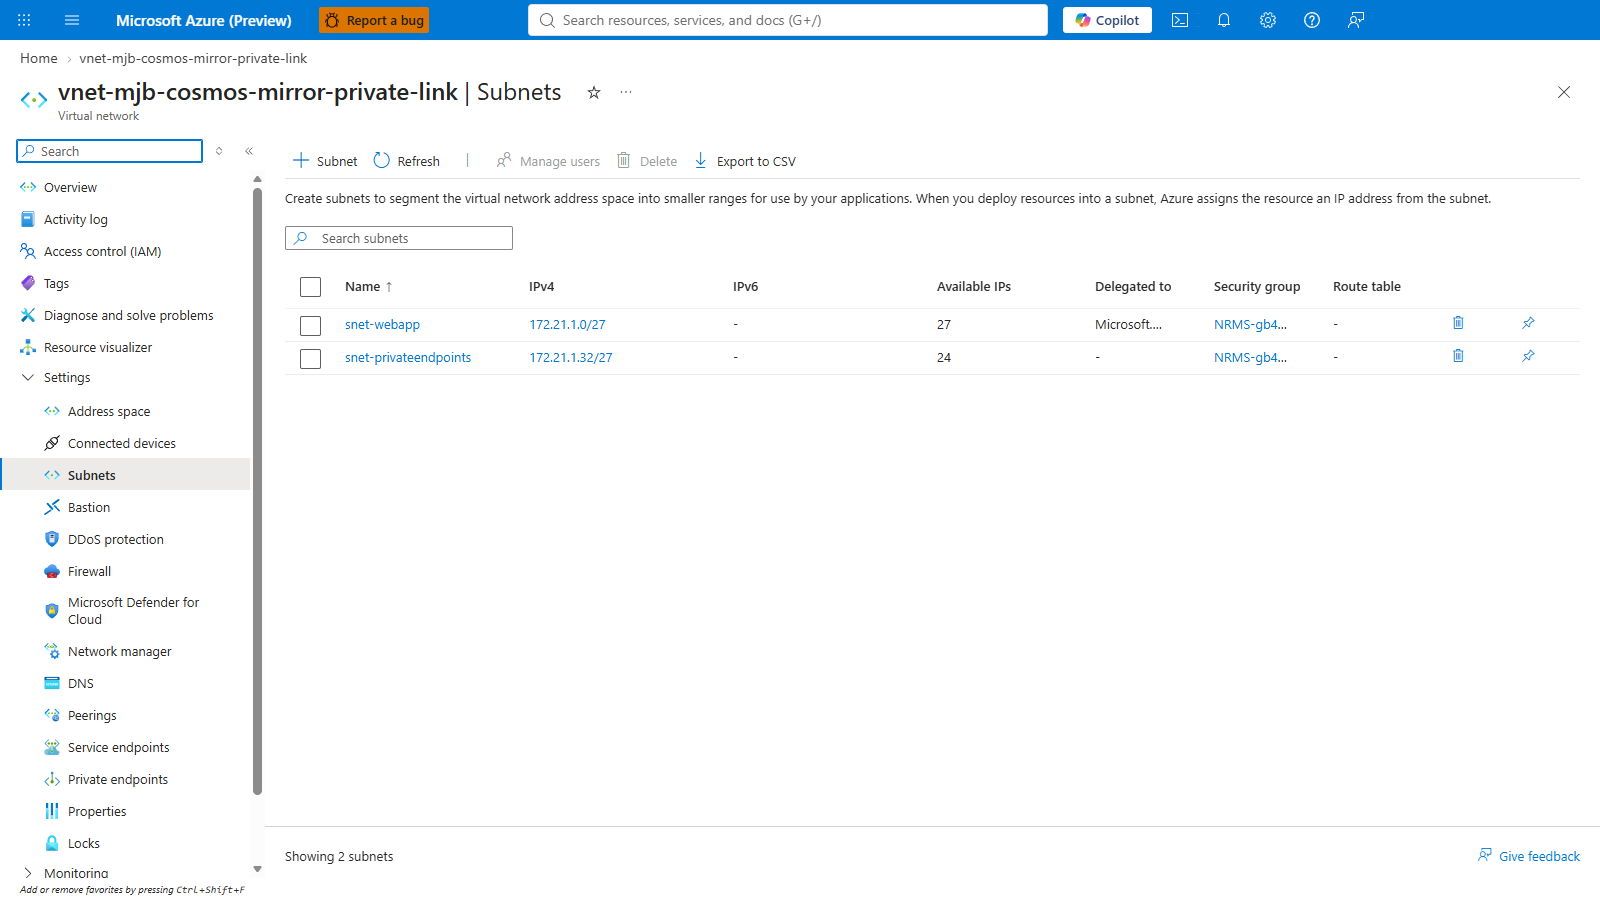1600x900 pixels.
Task: Focus the global search resources bar
Action: click(x=788, y=20)
